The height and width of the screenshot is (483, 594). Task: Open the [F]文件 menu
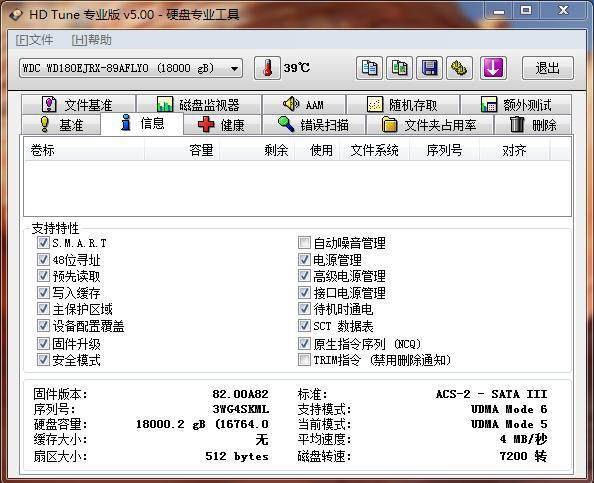[x=34, y=40]
